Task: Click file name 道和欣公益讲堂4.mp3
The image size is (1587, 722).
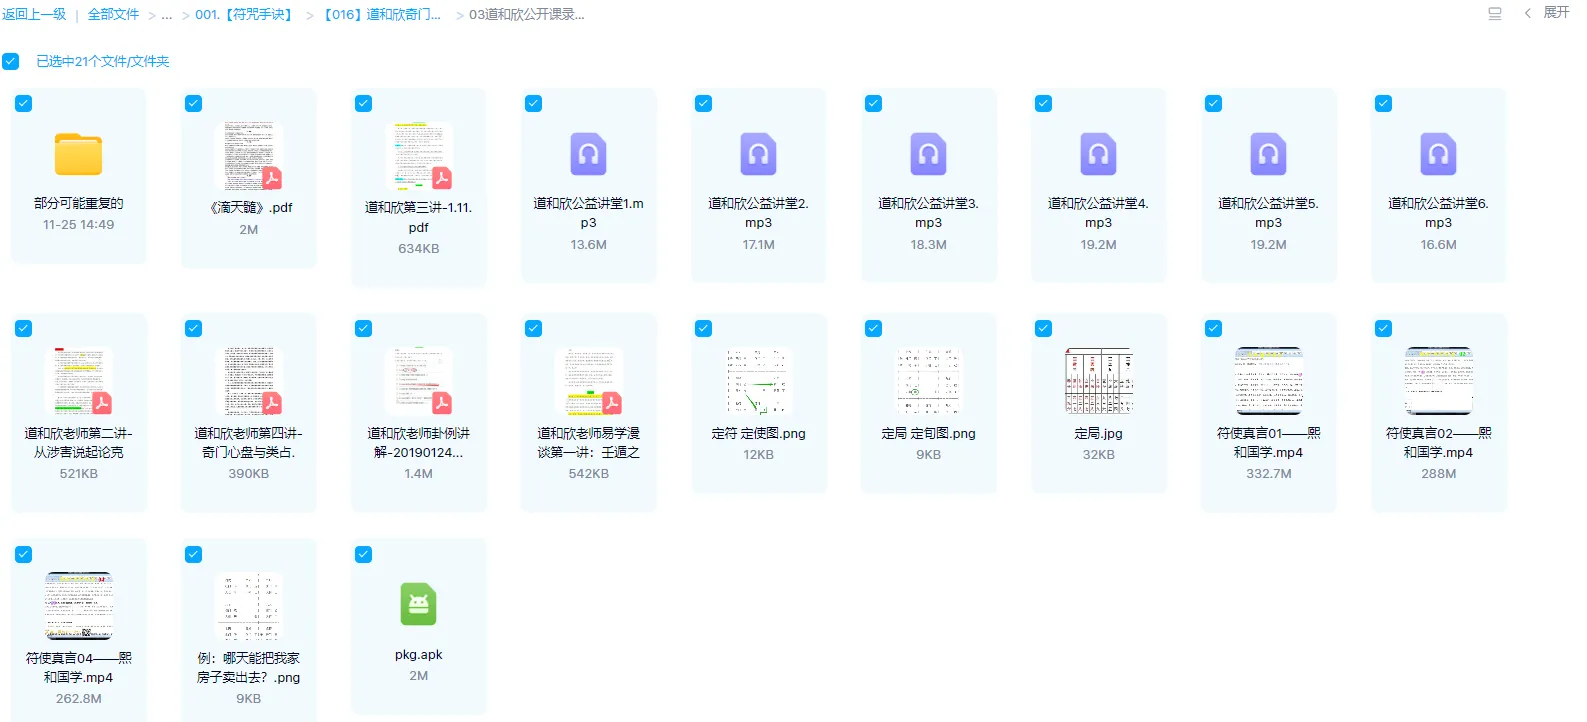Action: 1098,213
